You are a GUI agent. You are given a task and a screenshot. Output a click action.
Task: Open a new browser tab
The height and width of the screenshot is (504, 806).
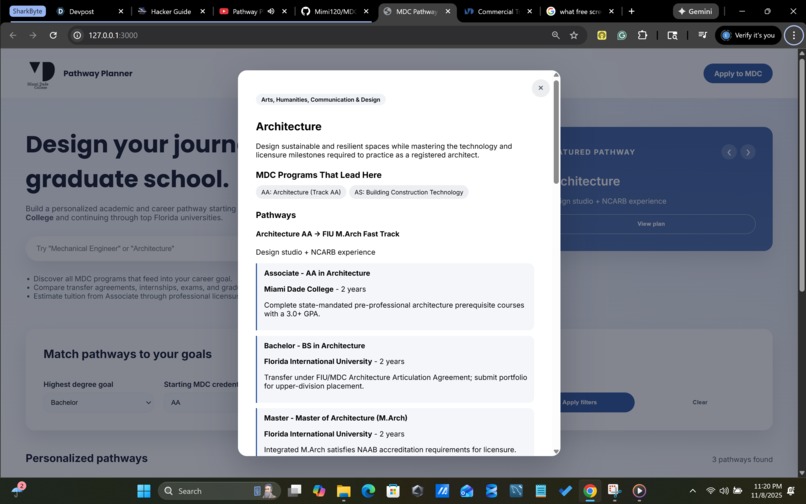coord(631,11)
